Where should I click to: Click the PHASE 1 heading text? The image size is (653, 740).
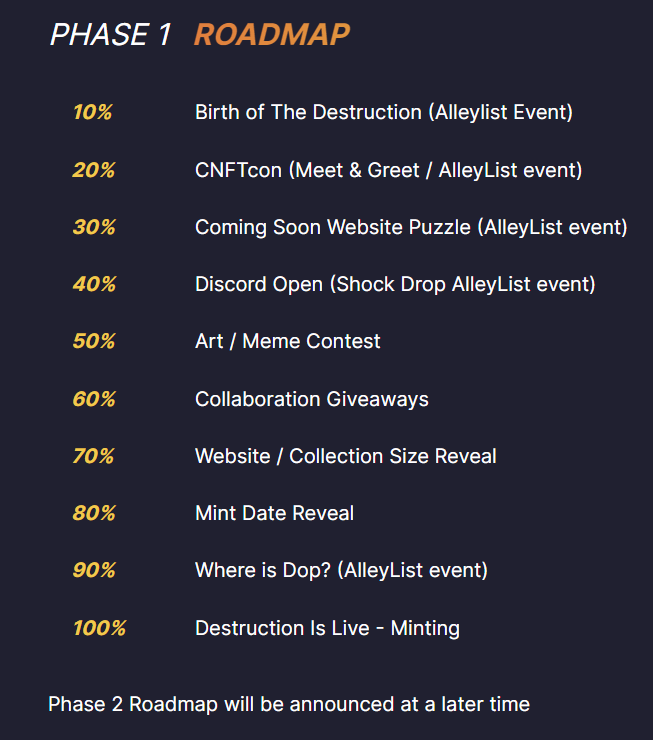[110, 35]
